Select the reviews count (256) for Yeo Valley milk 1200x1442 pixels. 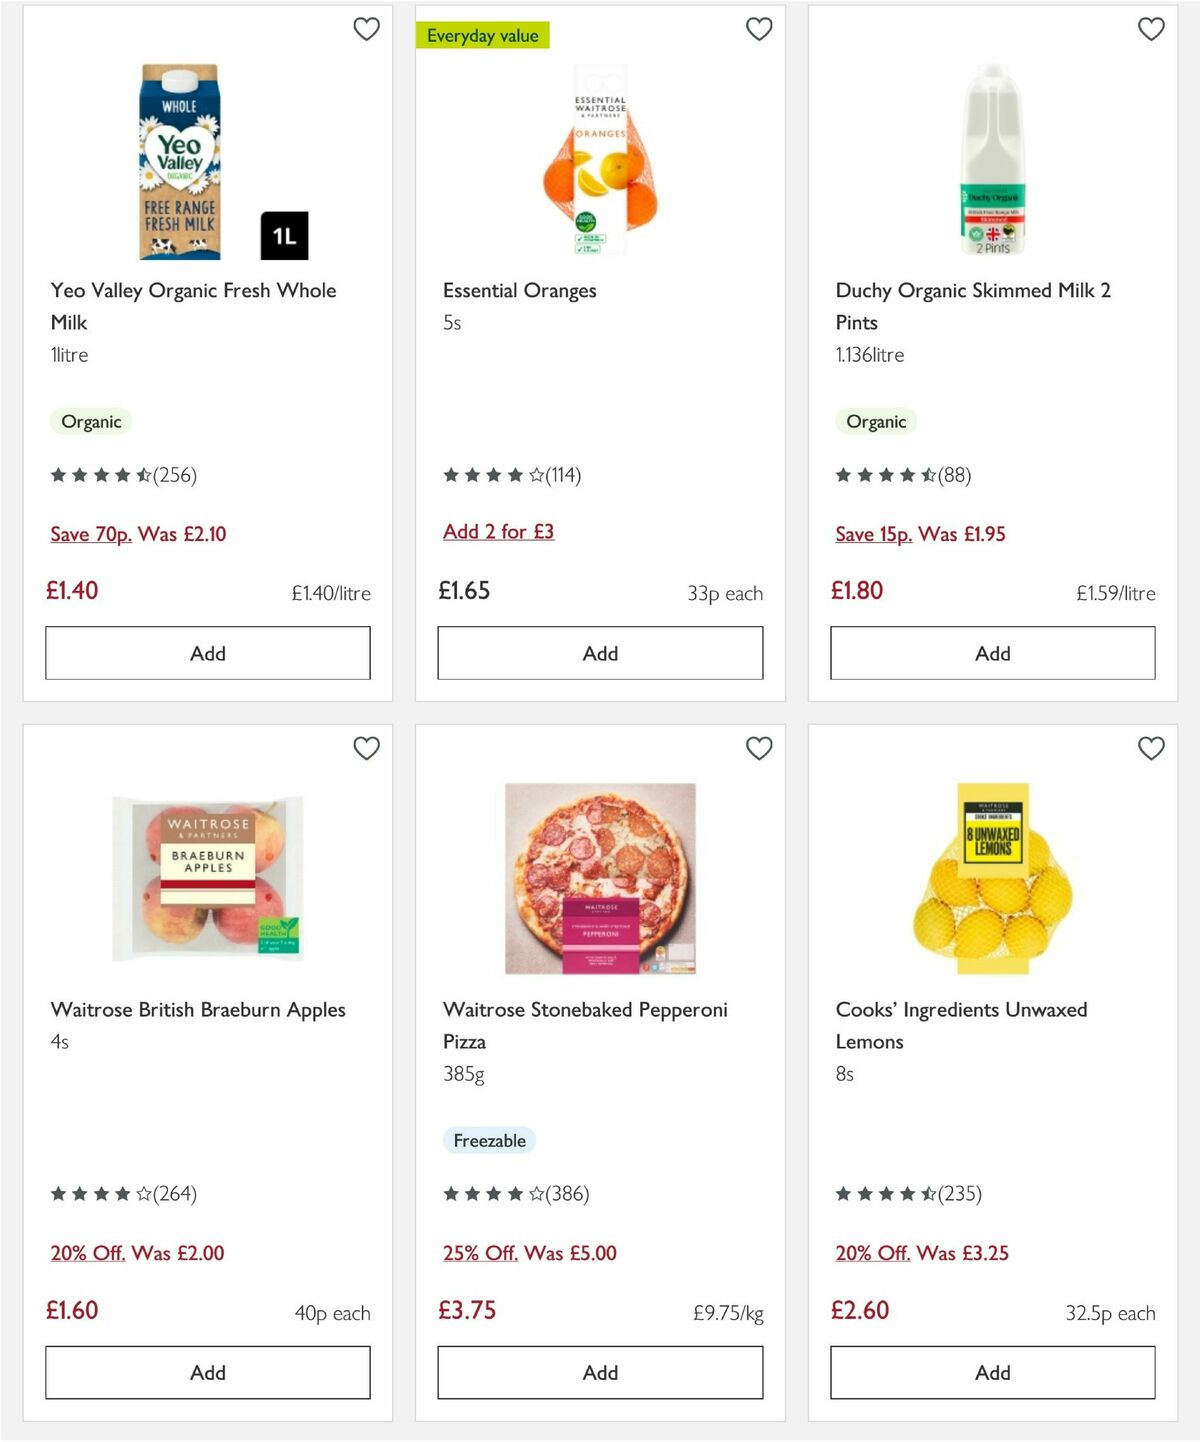(176, 475)
